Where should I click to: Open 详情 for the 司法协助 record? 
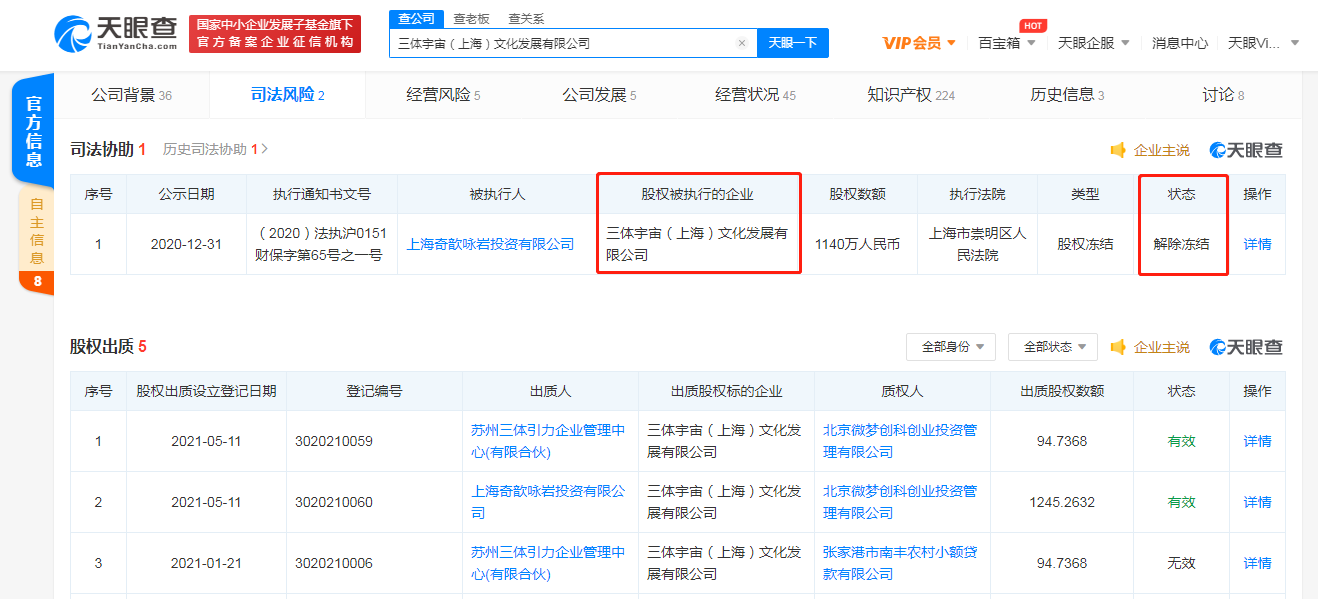(x=1257, y=243)
